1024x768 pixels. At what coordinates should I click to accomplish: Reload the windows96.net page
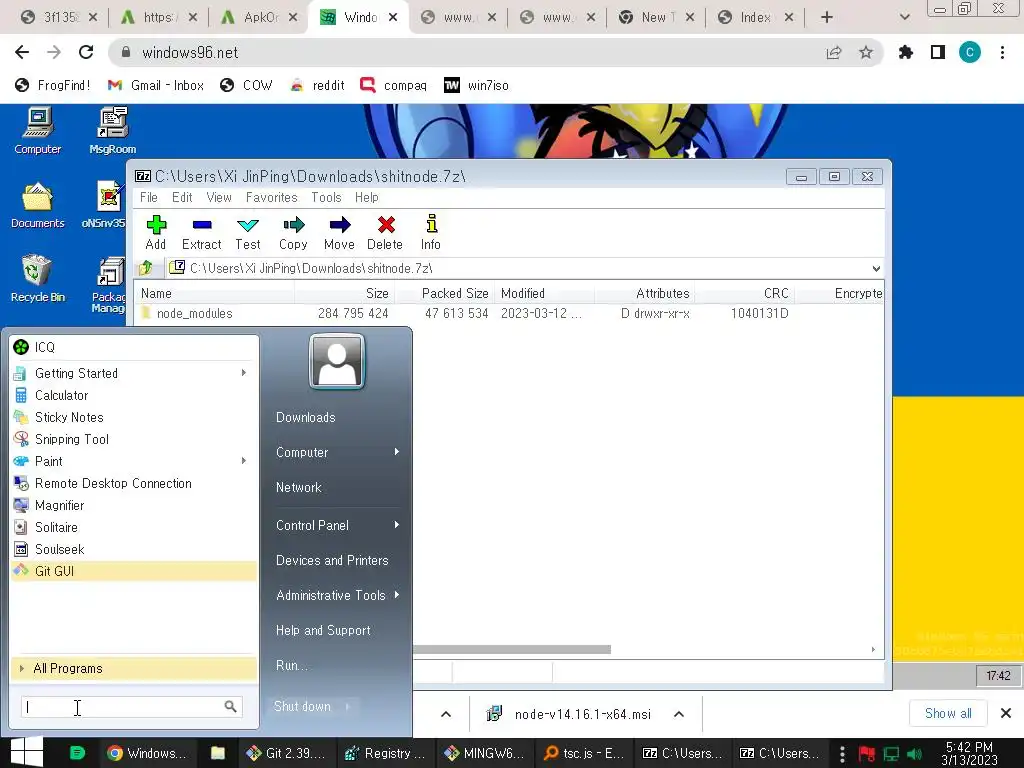click(x=86, y=52)
